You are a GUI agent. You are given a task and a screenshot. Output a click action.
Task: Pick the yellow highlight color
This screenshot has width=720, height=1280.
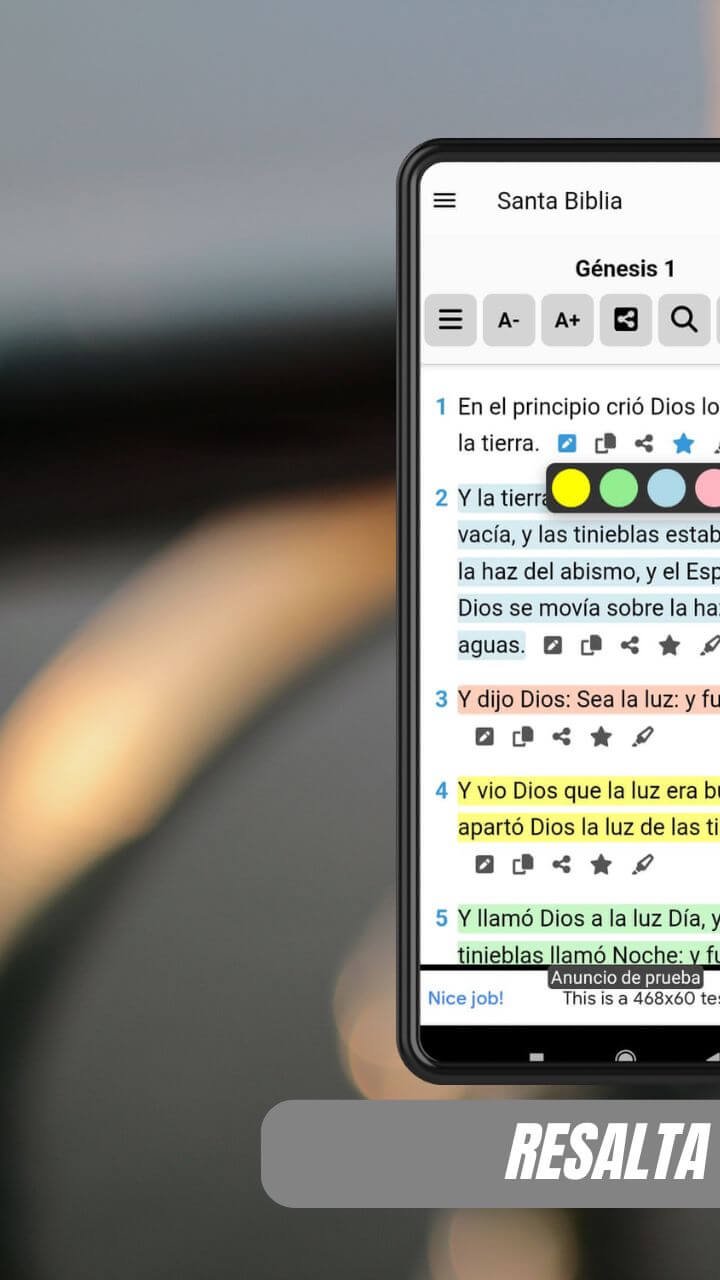click(571, 488)
